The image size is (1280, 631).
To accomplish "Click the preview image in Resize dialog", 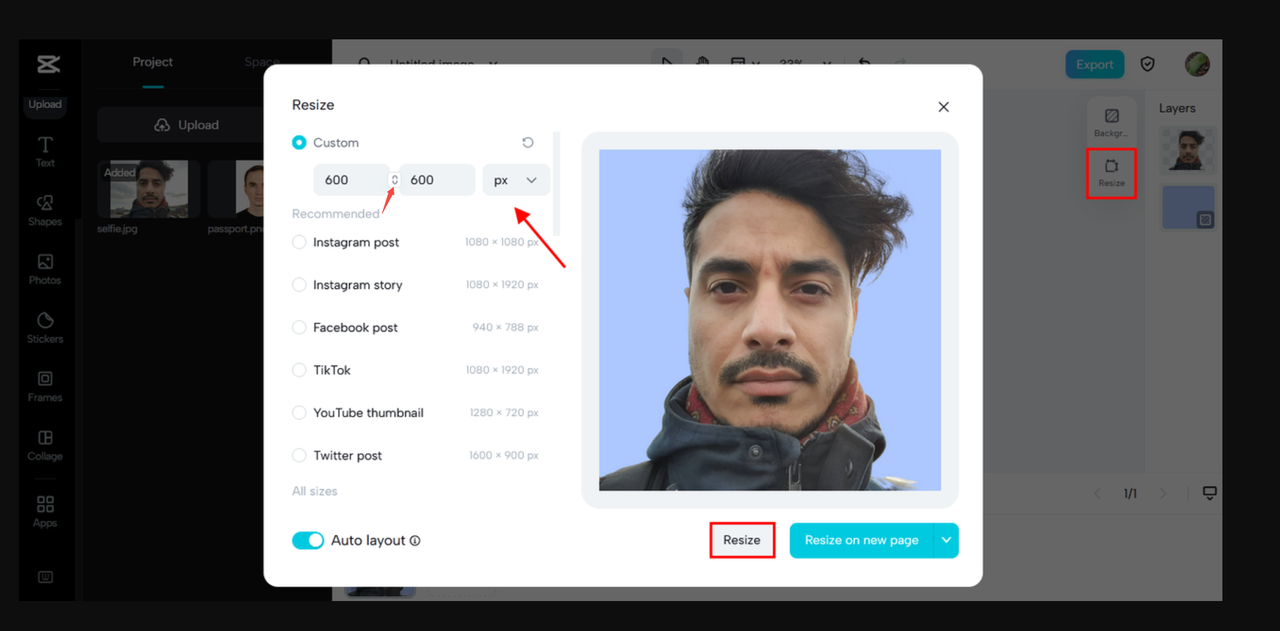I will click(770, 320).
